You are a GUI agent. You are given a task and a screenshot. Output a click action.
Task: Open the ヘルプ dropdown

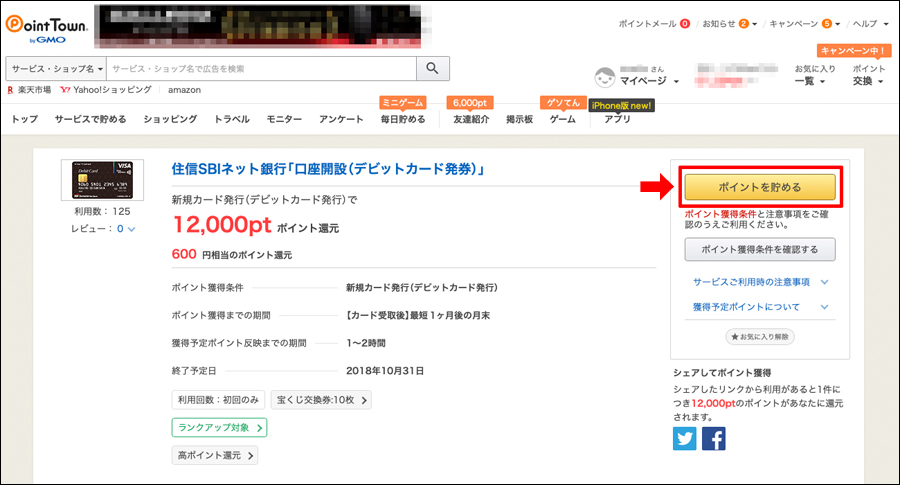tap(871, 24)
